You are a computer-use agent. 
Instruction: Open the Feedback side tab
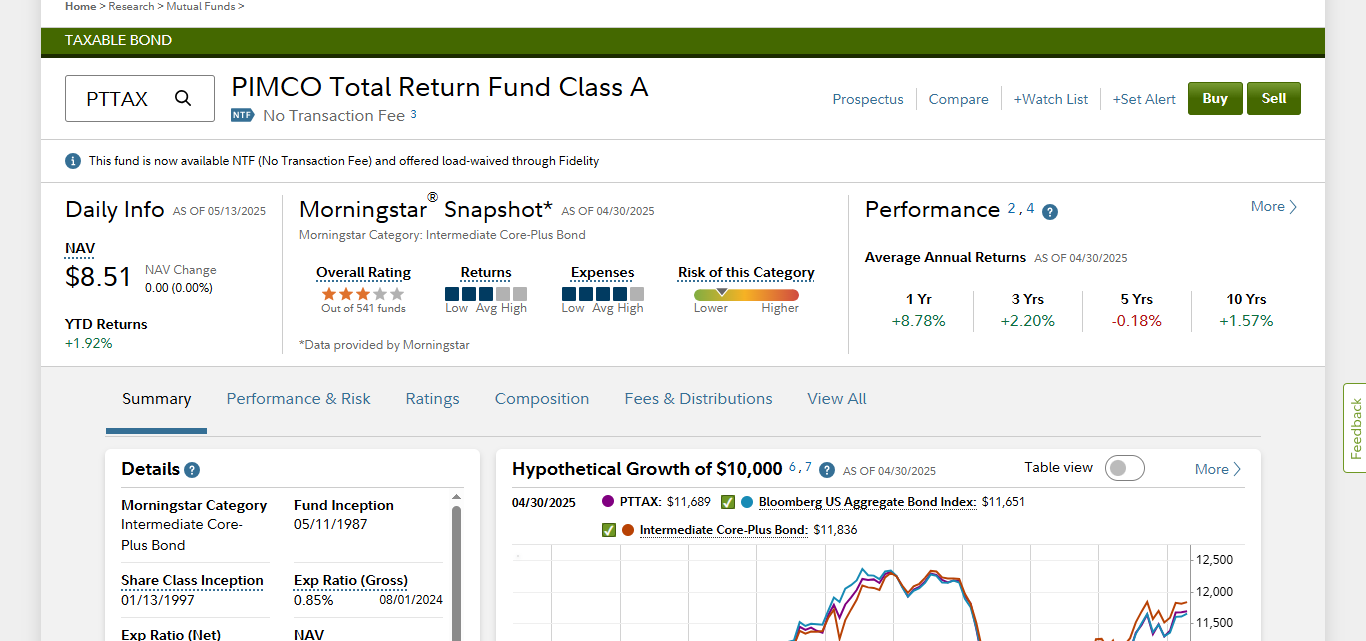point(1355,428)
